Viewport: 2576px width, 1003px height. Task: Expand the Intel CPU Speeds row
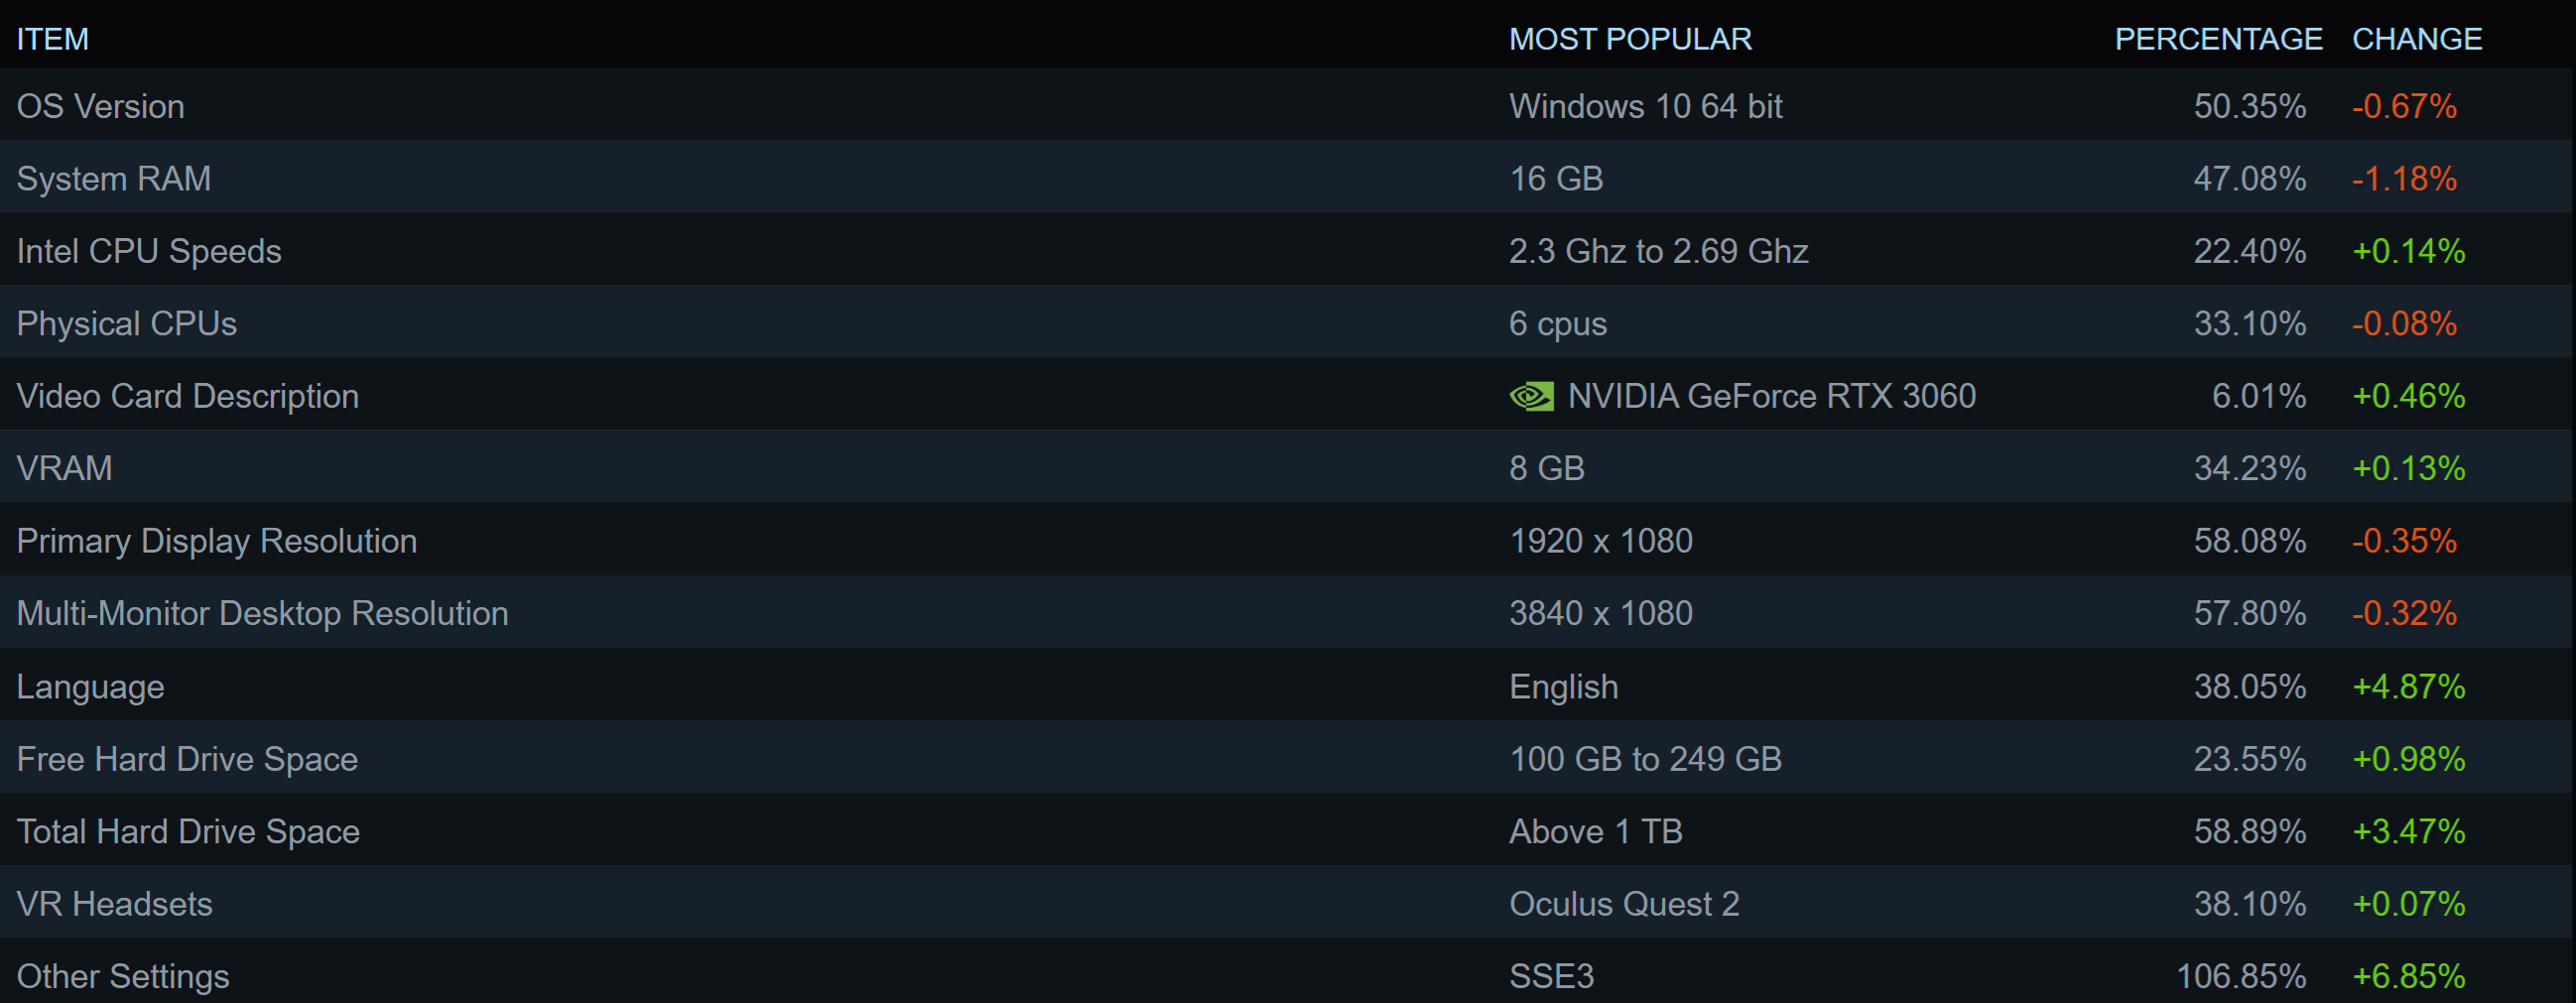149,251
